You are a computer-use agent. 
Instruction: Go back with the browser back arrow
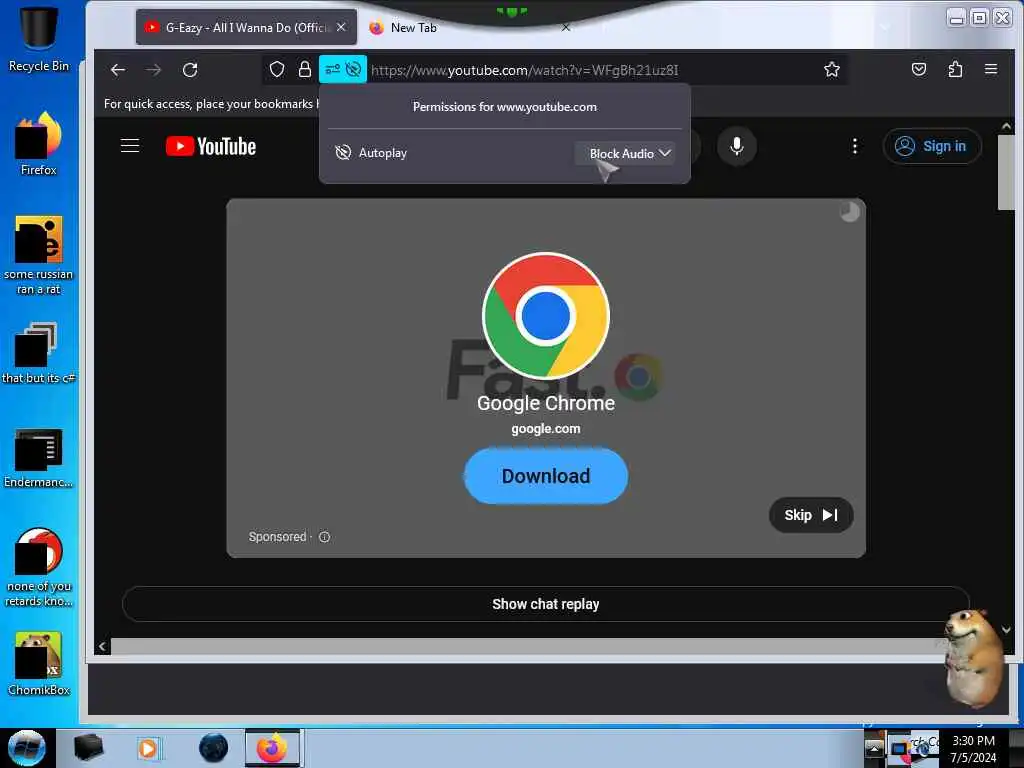tap(118, 69)
